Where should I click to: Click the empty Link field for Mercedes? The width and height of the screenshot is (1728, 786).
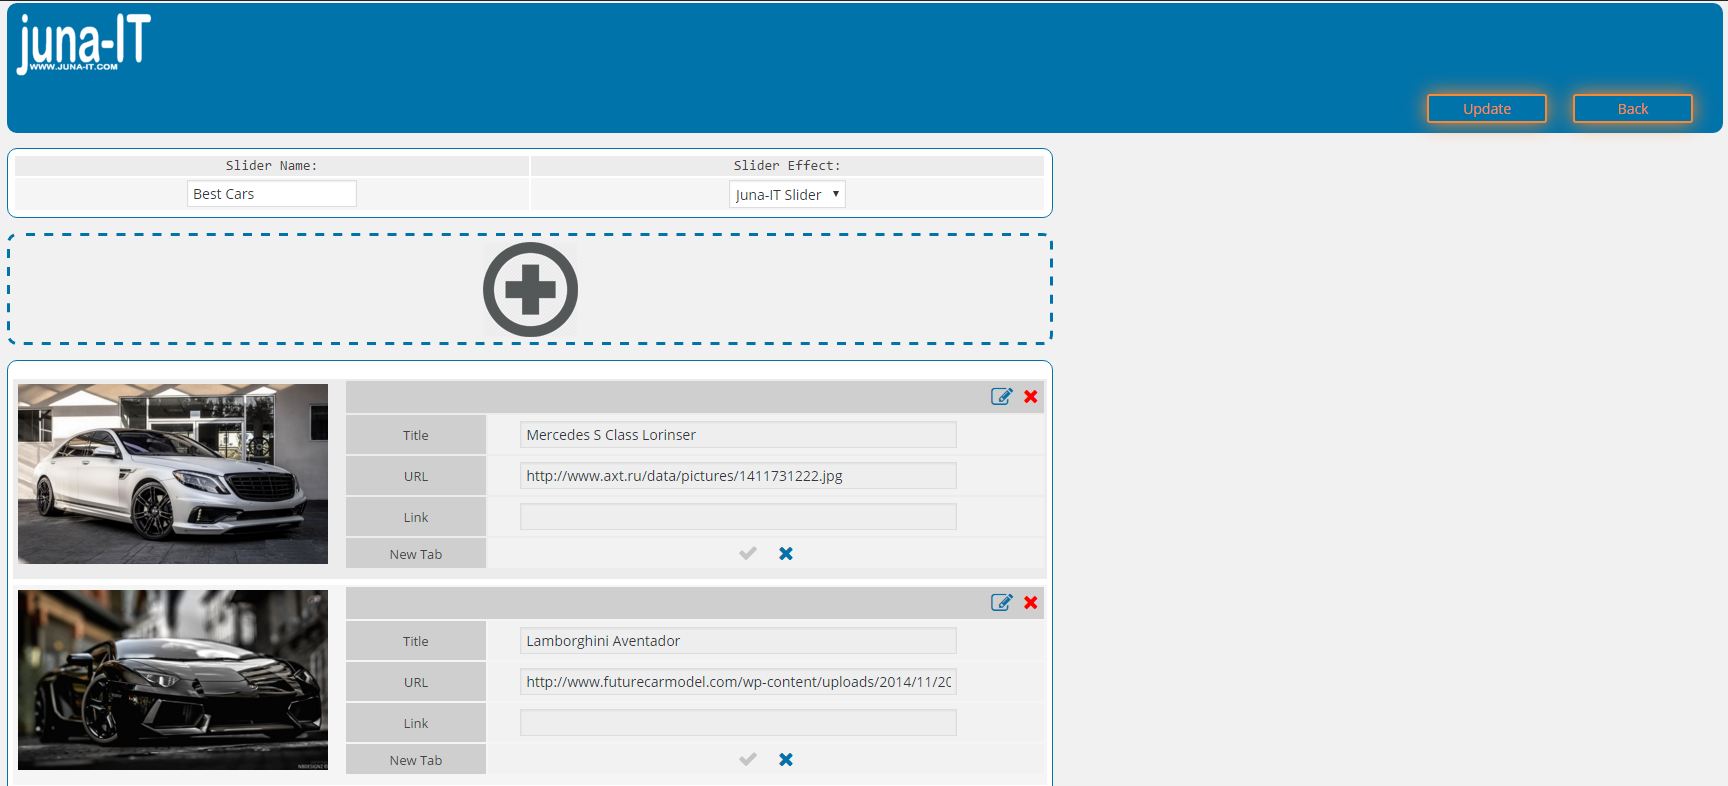coord(738,517)
